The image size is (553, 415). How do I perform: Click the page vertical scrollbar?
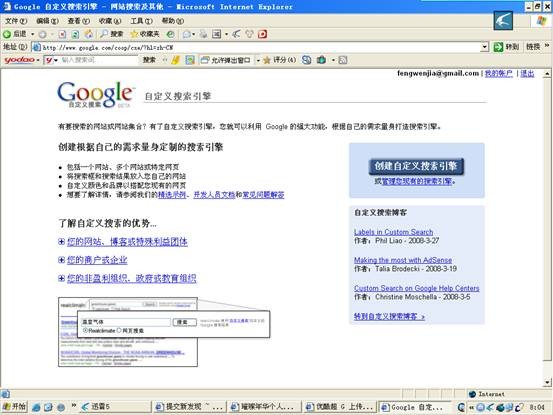(547, 228)
